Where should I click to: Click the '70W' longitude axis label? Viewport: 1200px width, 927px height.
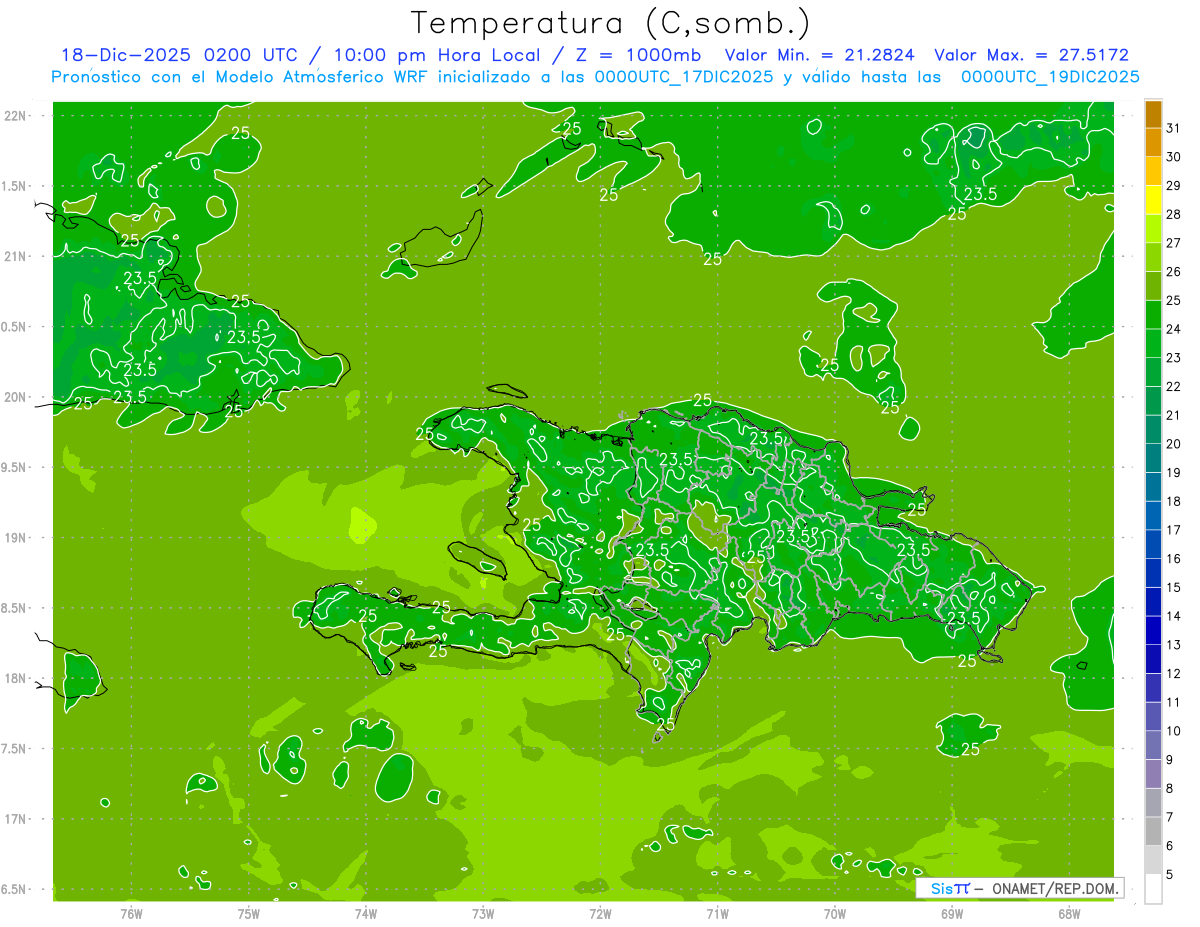tap(835, 913)
